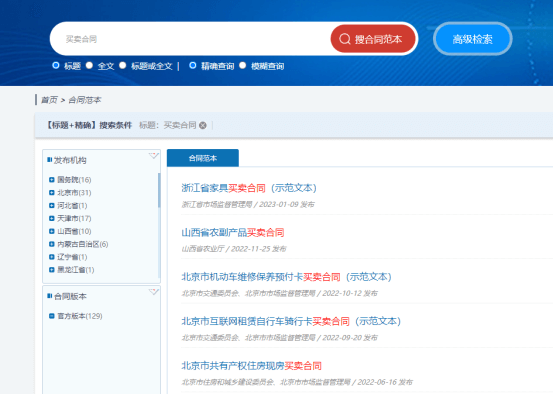Viewport: 553px width, 395px height.
Task: Select the 标题 radio button
Action: click(x=55, y=65)
